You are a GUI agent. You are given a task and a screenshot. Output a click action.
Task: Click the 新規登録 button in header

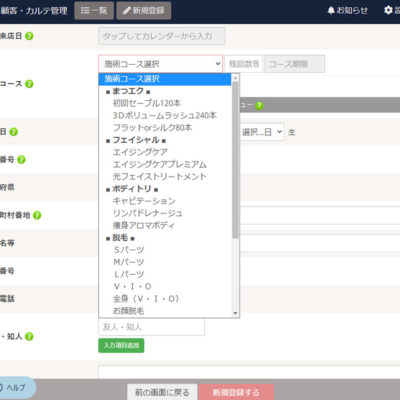point(144,11)
